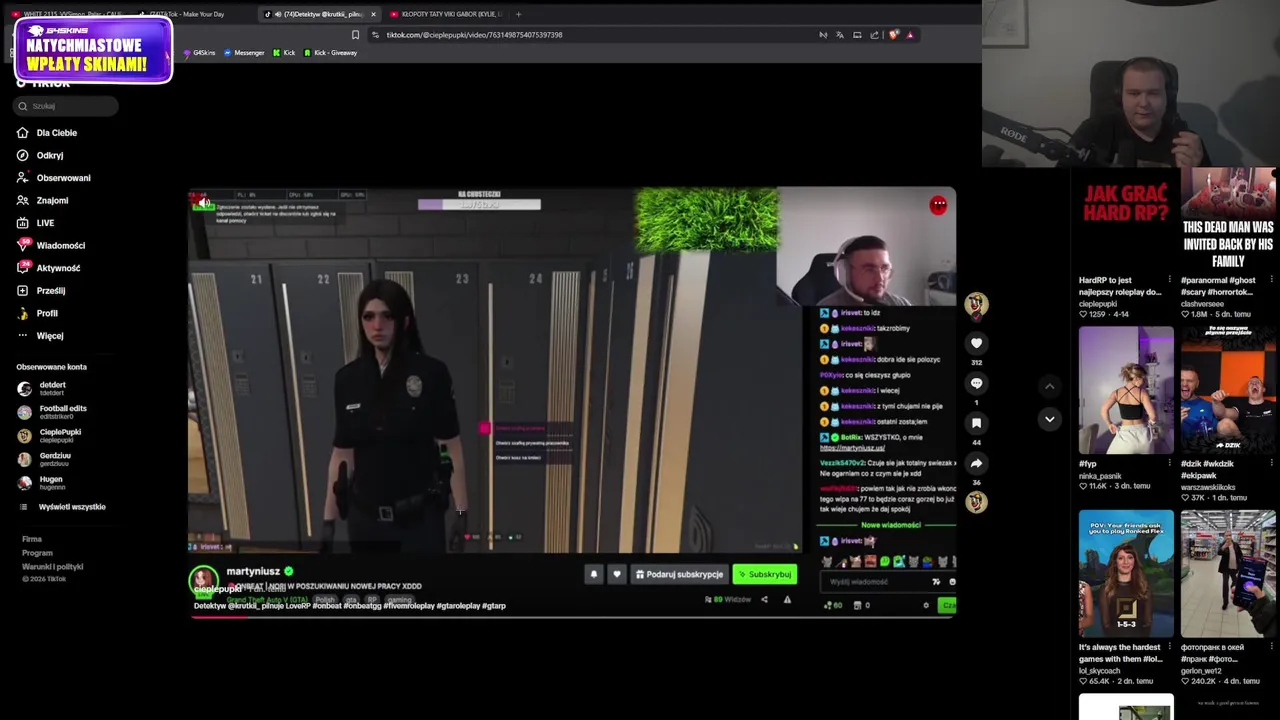Viewport: 1280px width, 720px height.
Task: Open CieplePupki followed account
Action: [49, 435]
